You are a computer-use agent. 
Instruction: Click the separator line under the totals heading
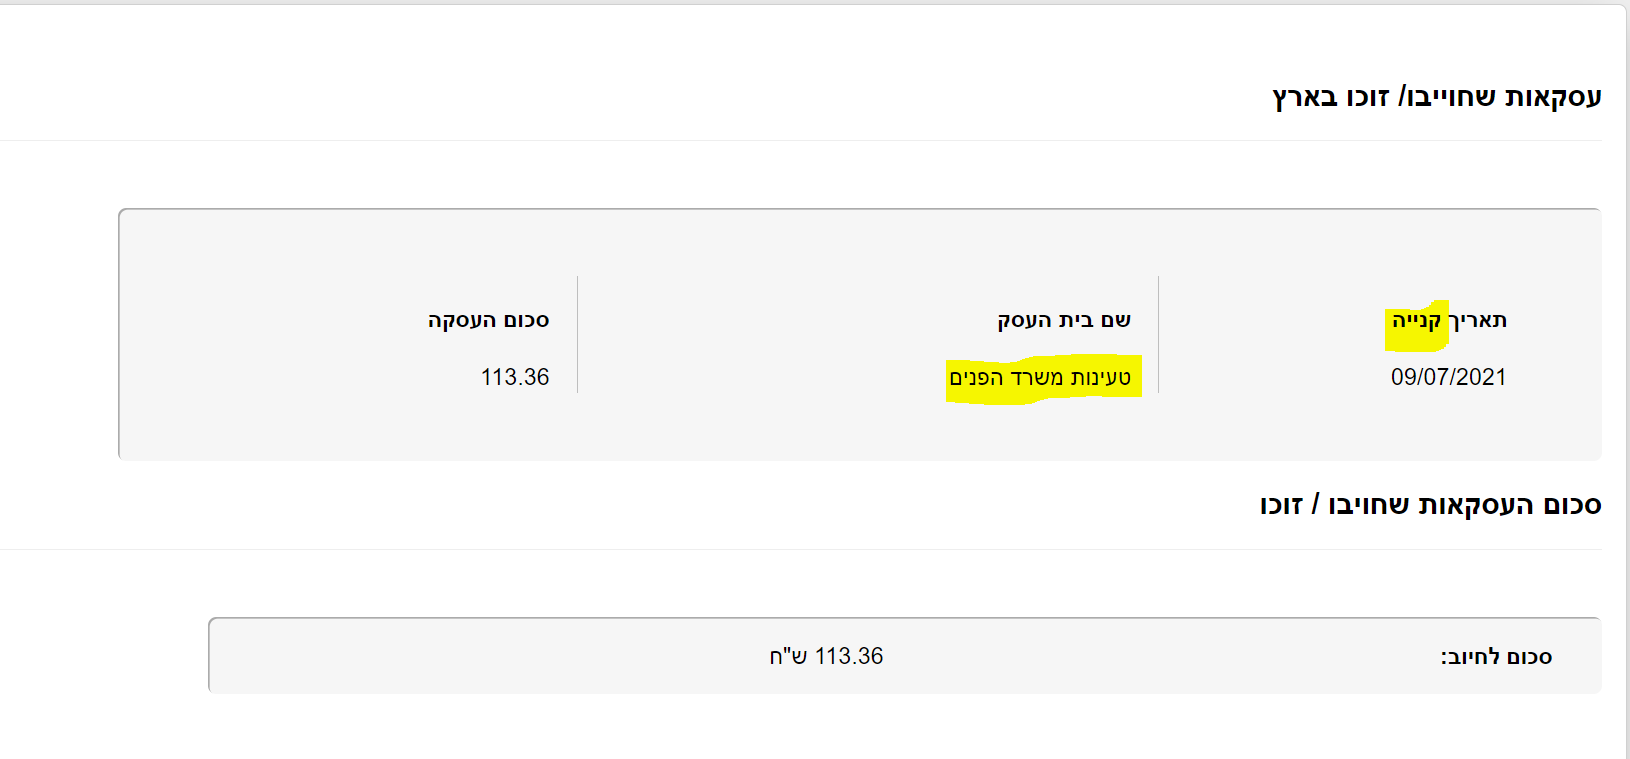(x=800, y=549)
